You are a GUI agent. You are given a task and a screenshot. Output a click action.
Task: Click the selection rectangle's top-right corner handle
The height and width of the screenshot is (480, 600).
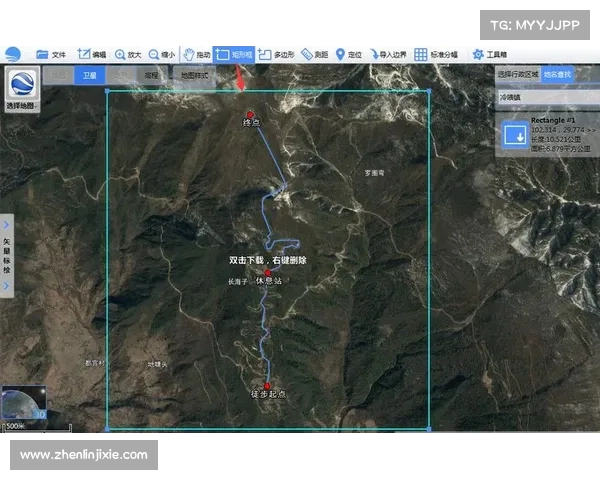click(x=429, y=91)
